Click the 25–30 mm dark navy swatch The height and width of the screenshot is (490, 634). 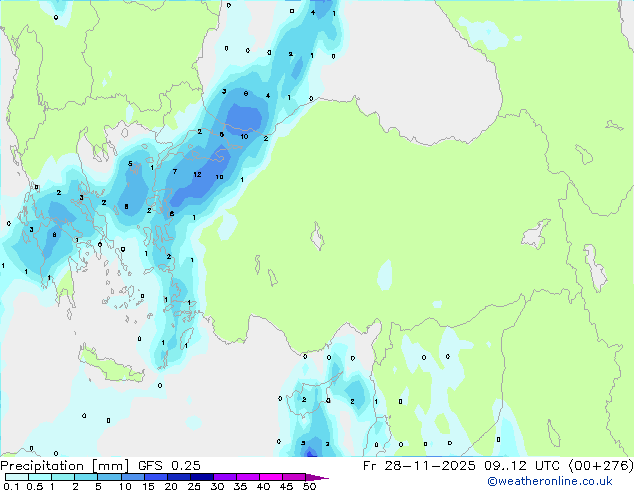pos(201,477)
